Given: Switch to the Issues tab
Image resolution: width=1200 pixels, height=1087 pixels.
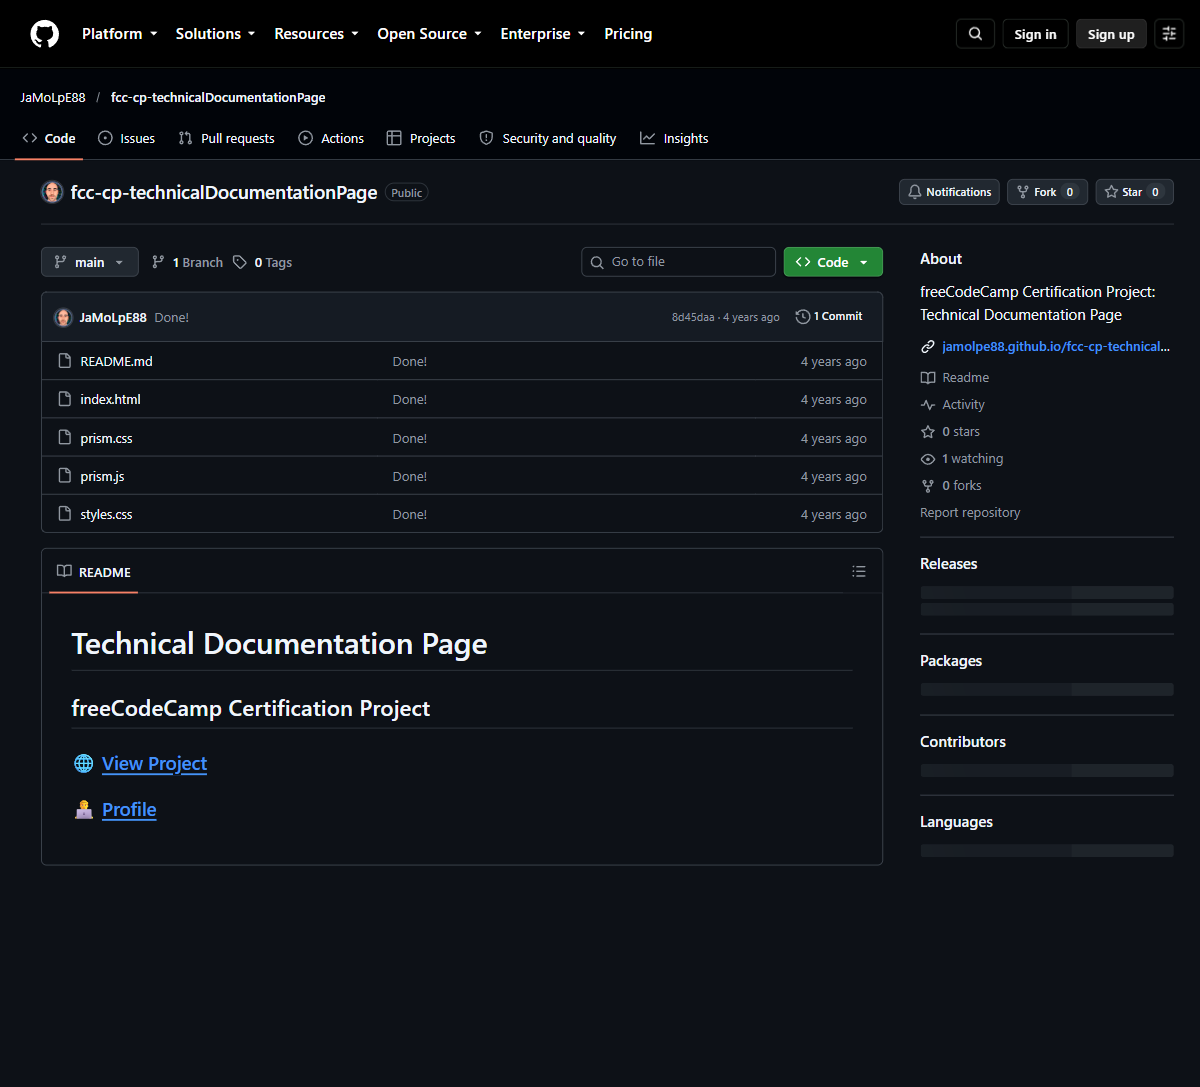Looking at the screenshot, I should (127, 139).
